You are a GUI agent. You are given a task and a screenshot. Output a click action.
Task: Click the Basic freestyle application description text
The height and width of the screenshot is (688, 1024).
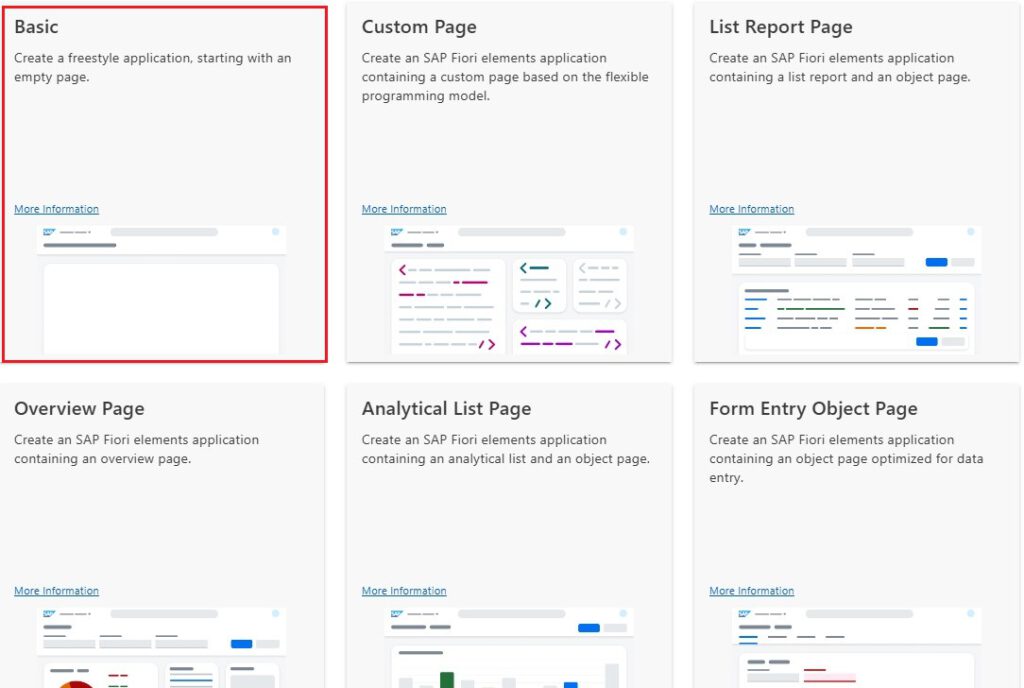point(152,67)
